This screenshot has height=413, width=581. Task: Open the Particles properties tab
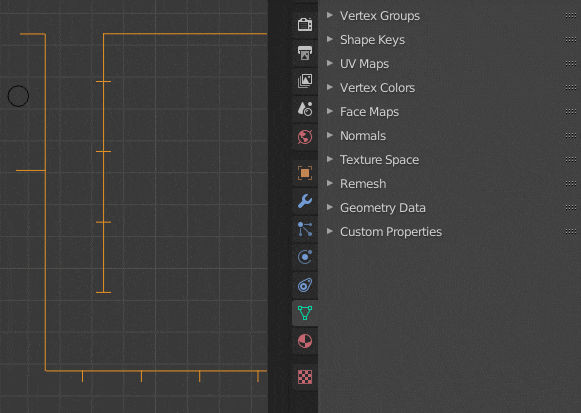pos(305,229)
